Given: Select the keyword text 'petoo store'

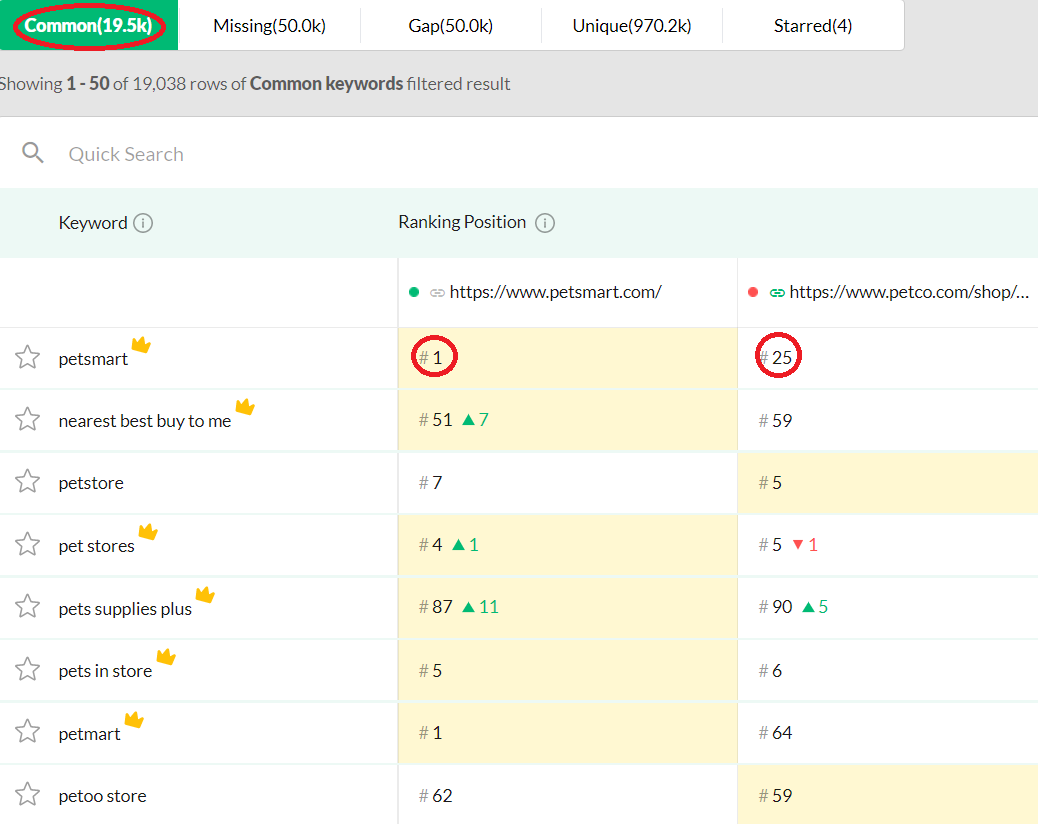Looking at the screenshot, I should tap(102, 796).
